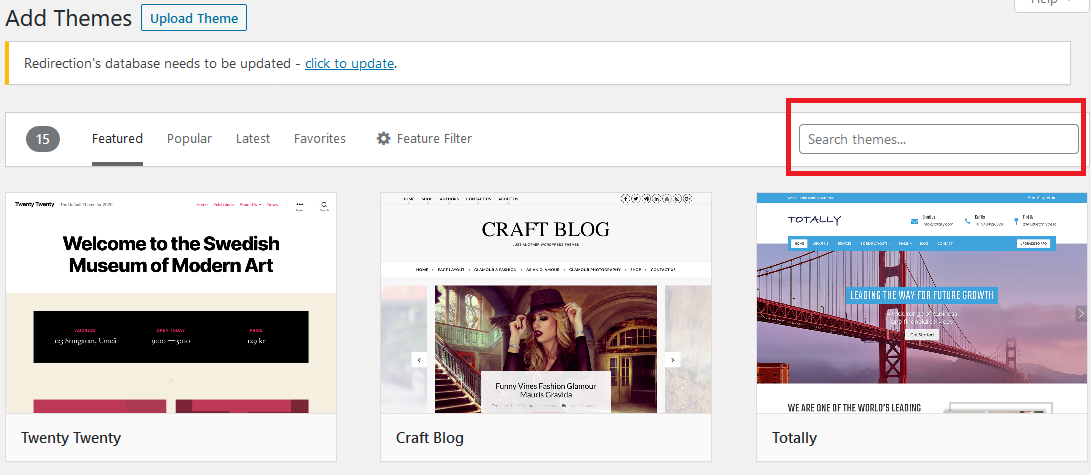The height and width of the screenshot is (475, 1092).
Task: Click the TOTALLY logo in theme preview
Action: point(814,219)
